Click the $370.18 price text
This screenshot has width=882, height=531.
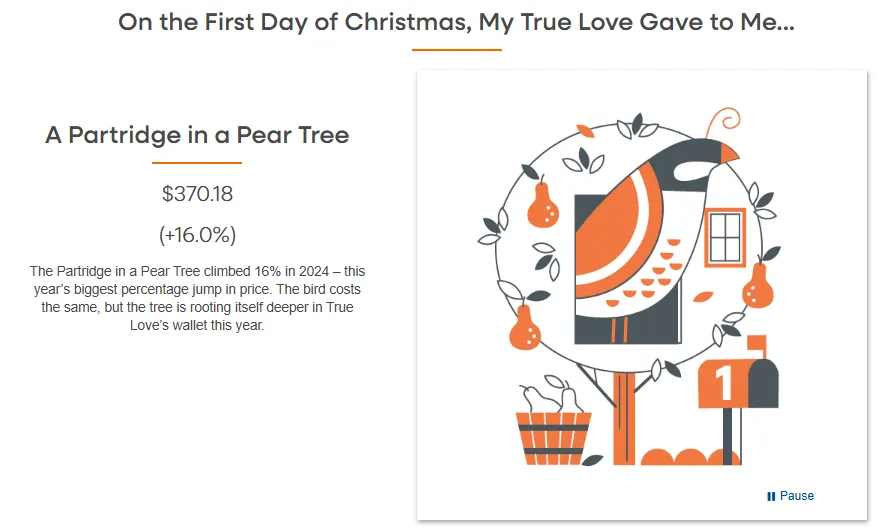click(197, 194)
